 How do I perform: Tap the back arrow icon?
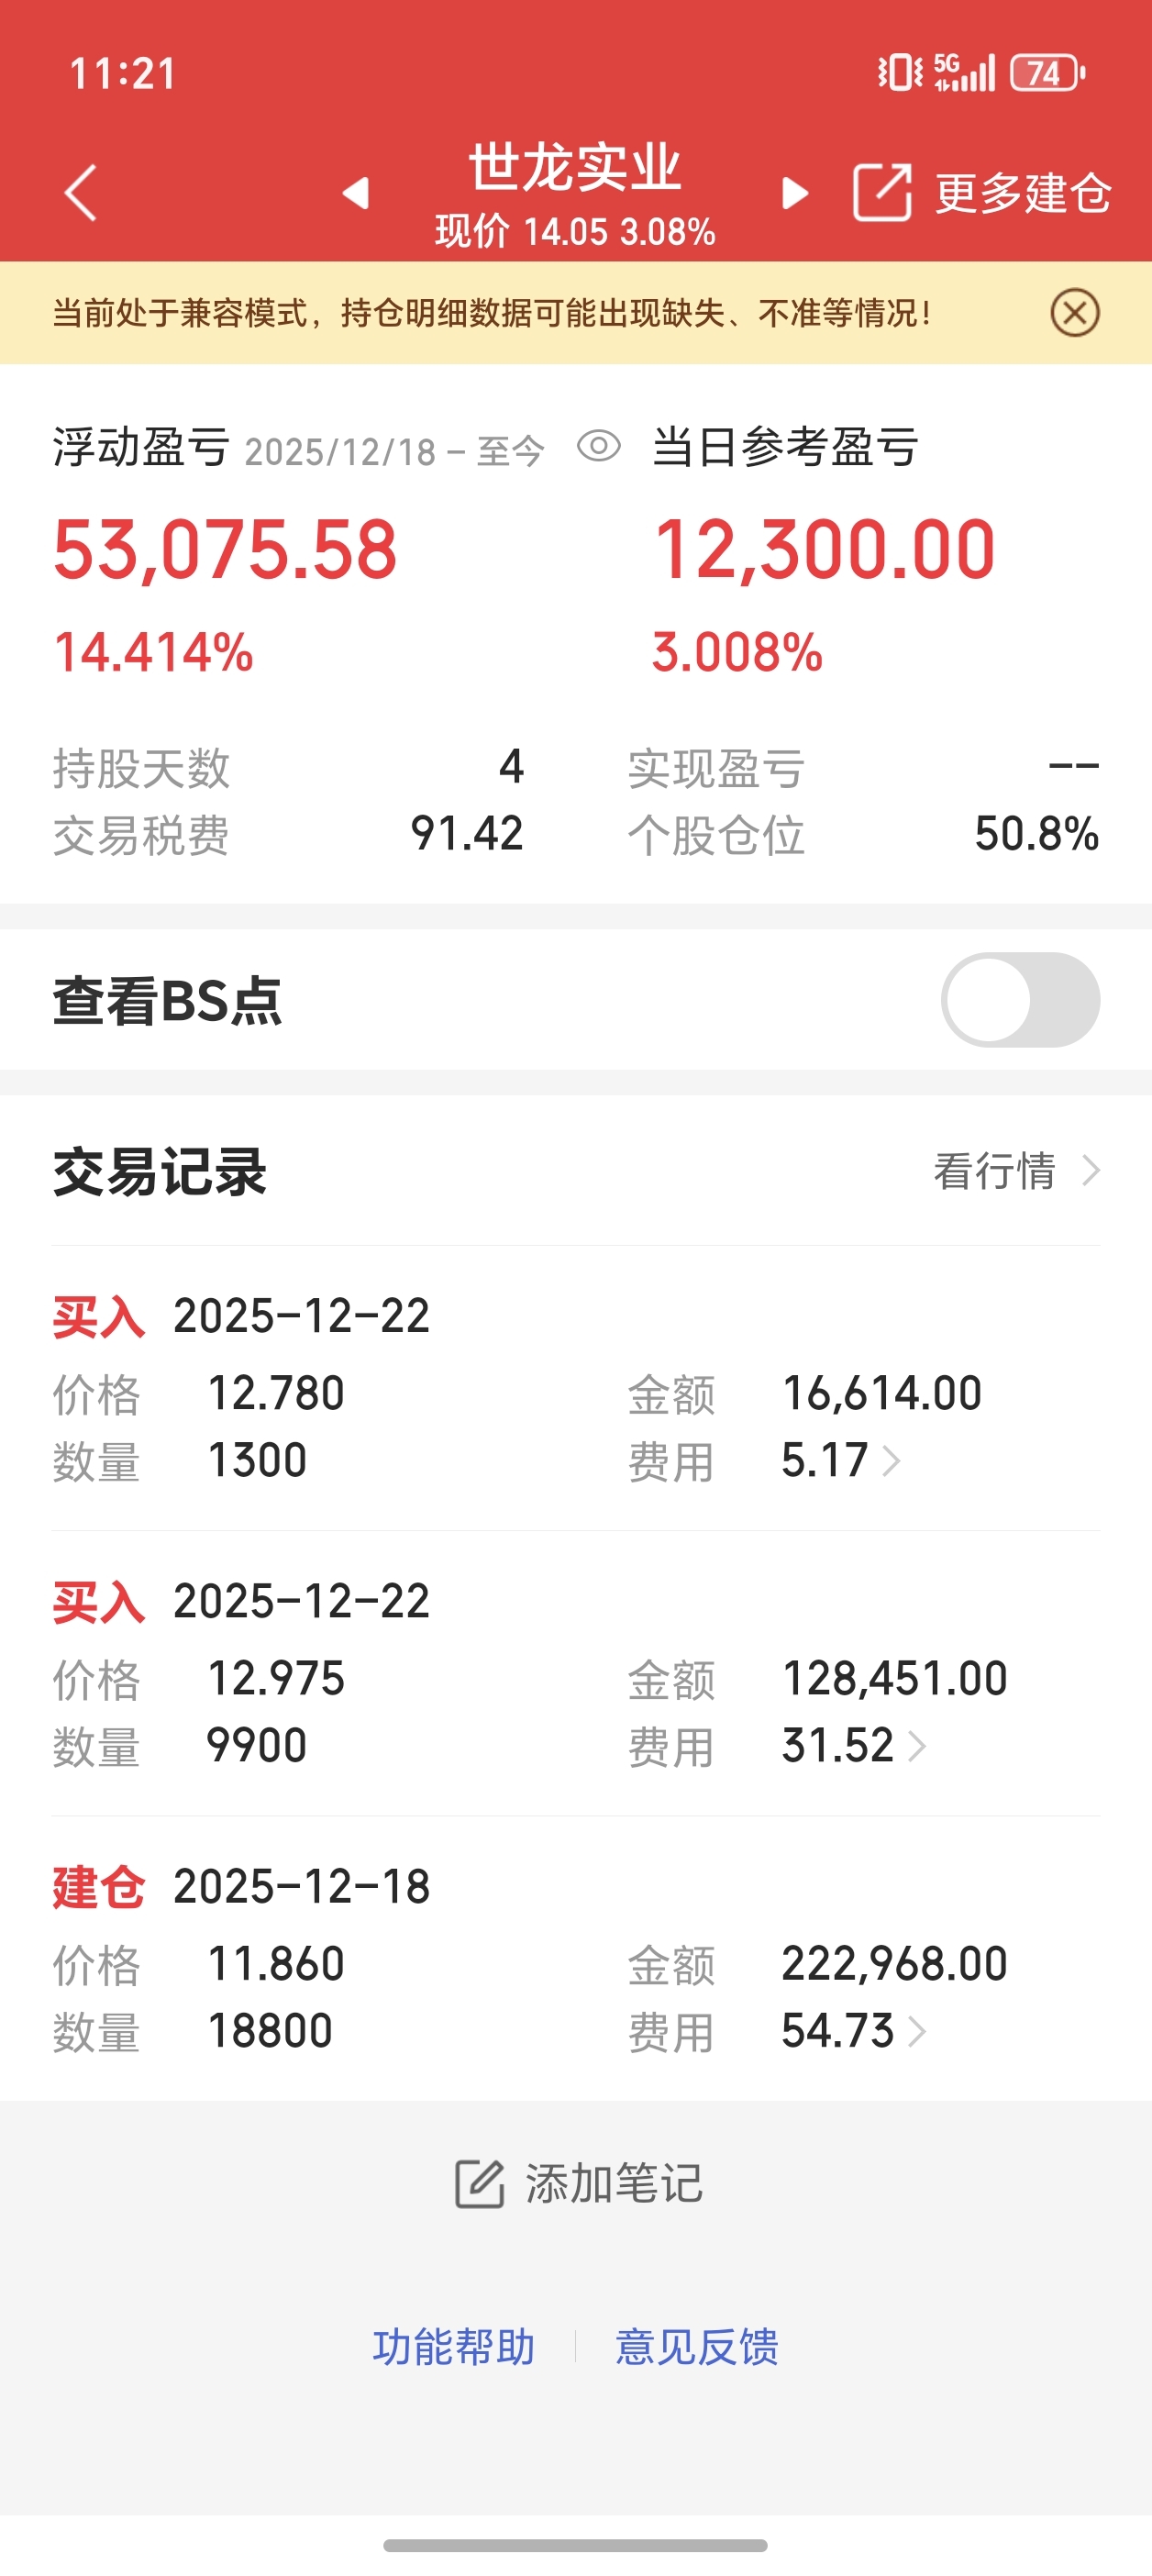coord(81,192)
